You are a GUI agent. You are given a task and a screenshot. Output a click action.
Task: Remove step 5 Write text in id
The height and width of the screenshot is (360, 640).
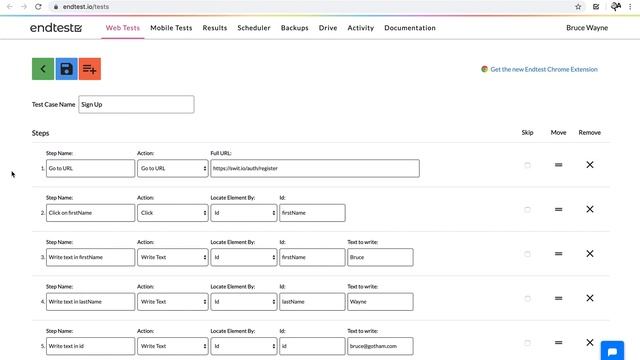click(x=590, y=342)
